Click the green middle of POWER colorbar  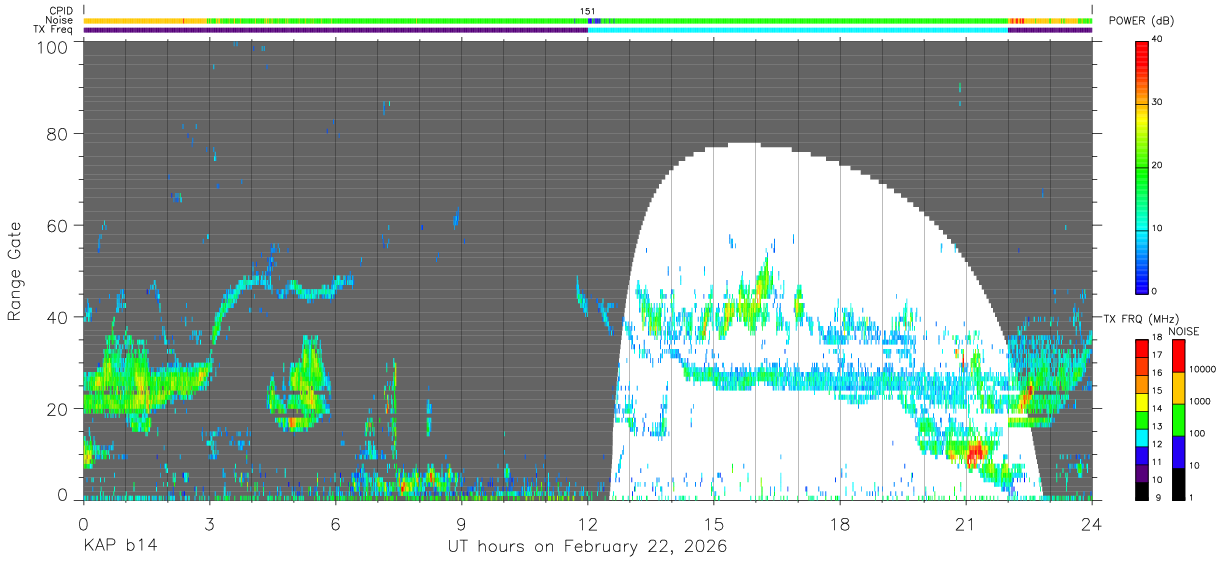1142,166
